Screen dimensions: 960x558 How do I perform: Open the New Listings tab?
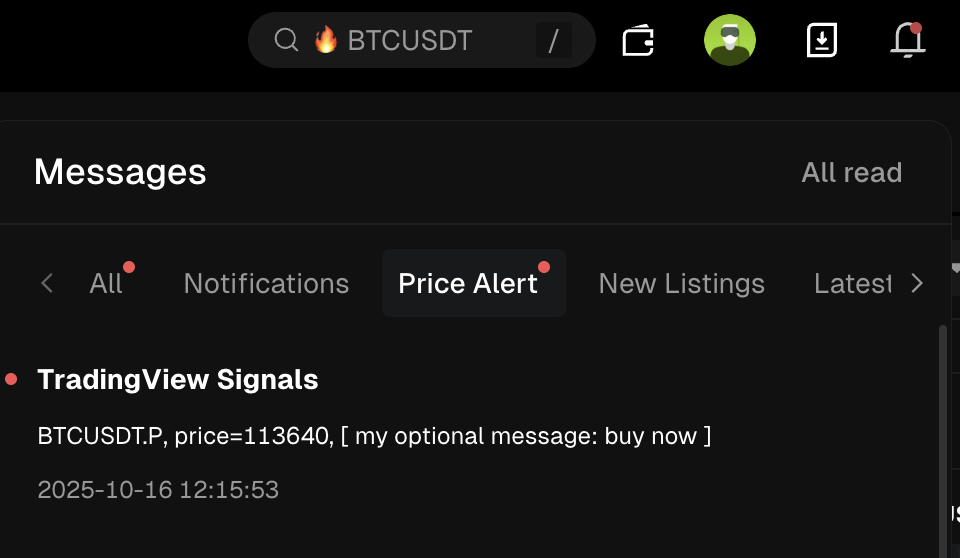pos(681,284)
